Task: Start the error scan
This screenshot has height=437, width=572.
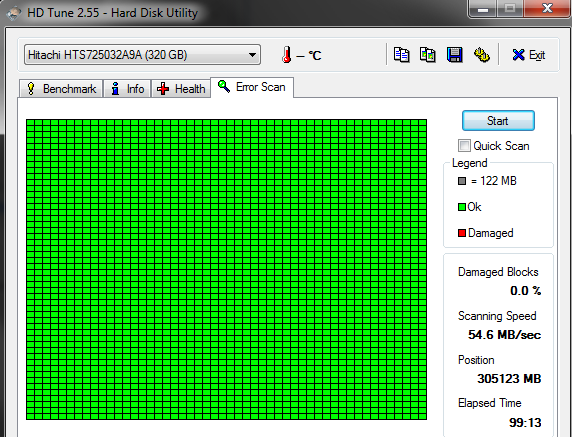Action: click(498, 120)
